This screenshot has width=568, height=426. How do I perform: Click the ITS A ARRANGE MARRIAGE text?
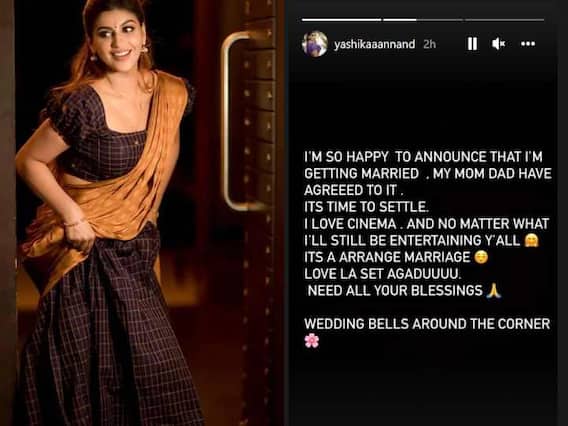(x=387, y=257)
